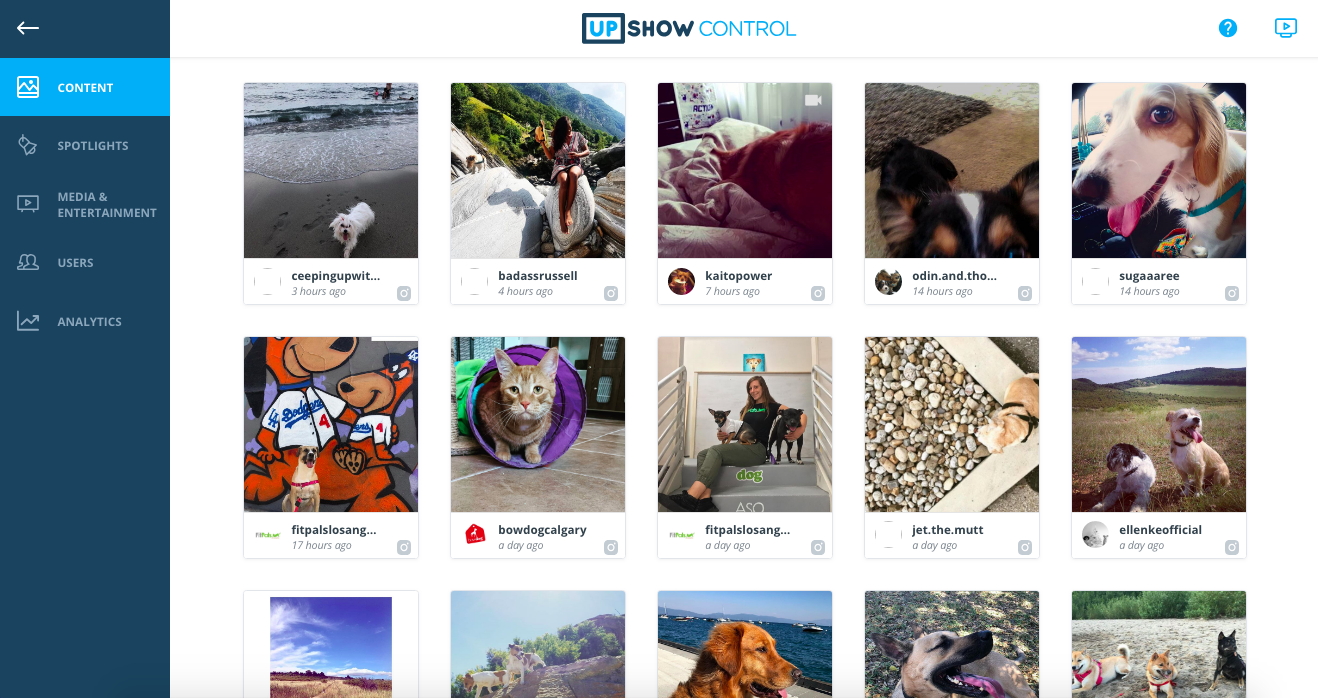Screen dimensions: 1318x698
Task: Click bowdogcalgary red avatar icon
Action: point(475,535)
